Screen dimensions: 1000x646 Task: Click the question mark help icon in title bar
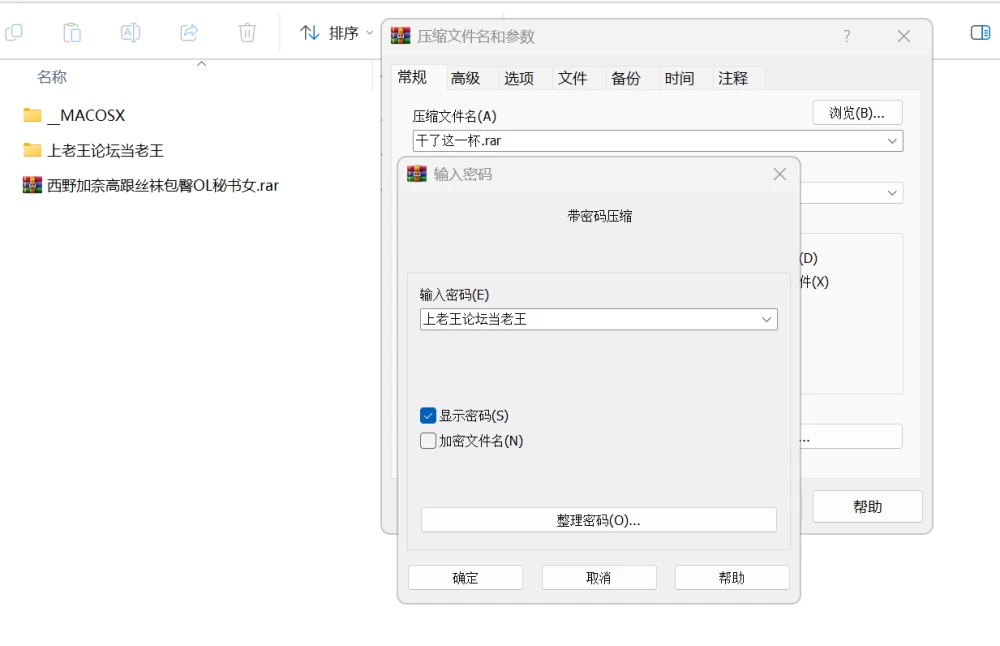846,36
